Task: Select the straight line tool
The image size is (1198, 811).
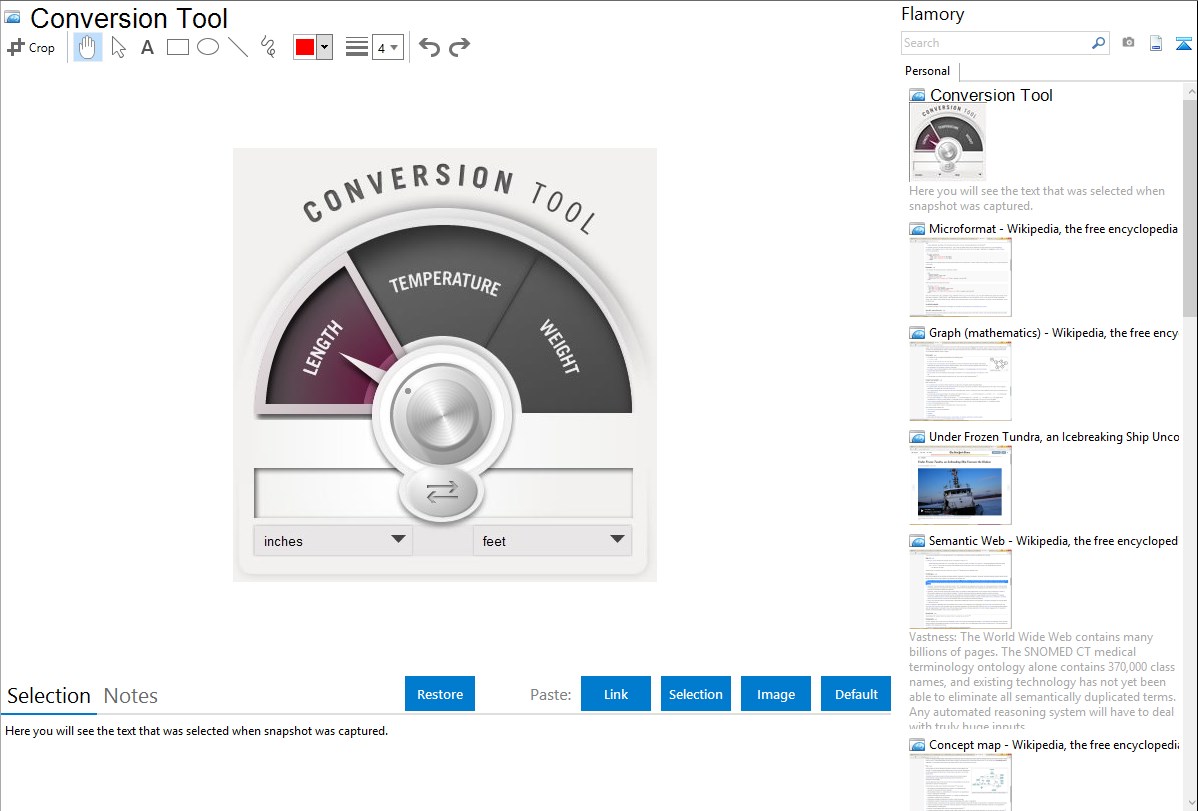Action: coord(238,47)
